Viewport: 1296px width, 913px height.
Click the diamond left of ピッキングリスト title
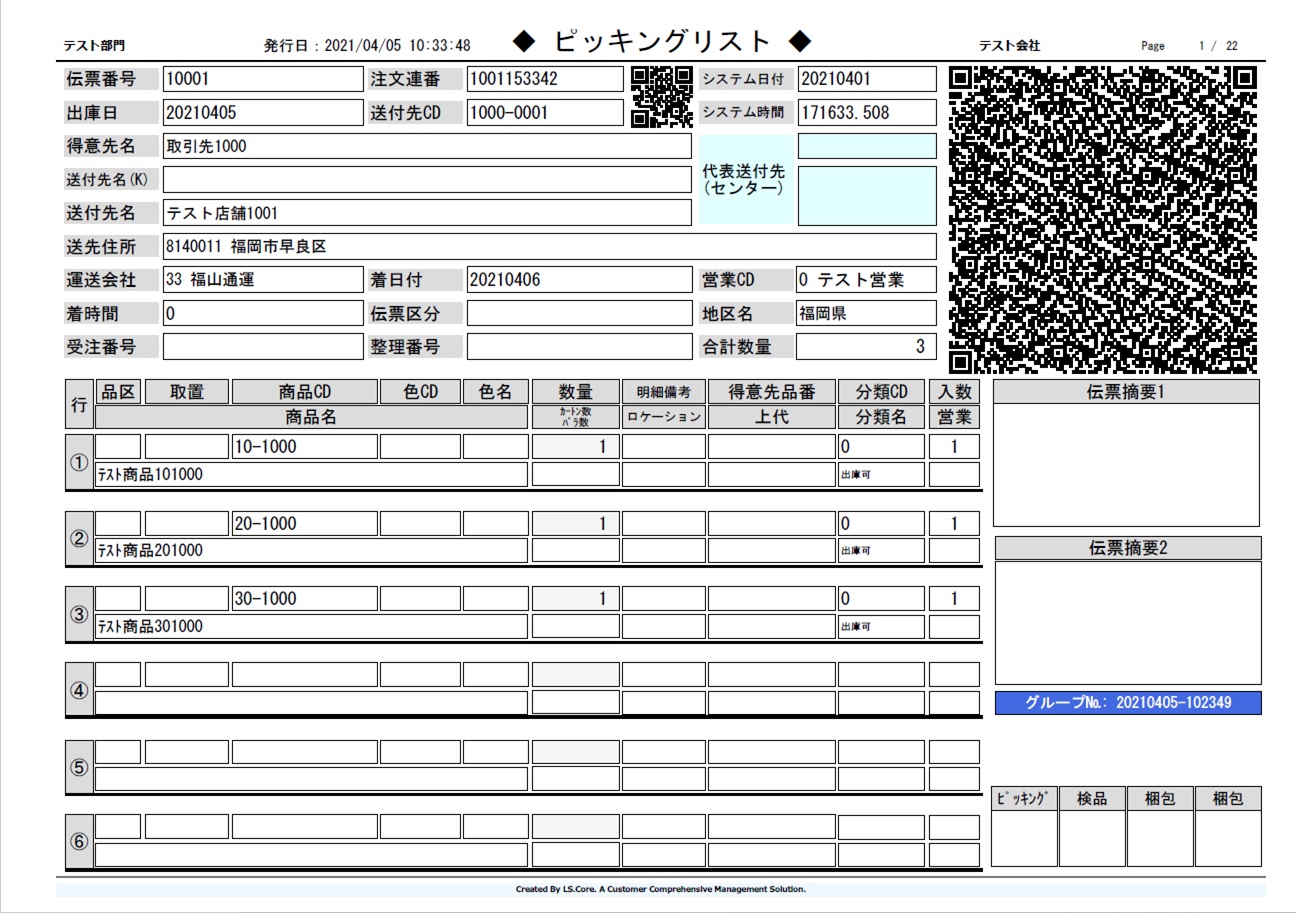[525, 41]
